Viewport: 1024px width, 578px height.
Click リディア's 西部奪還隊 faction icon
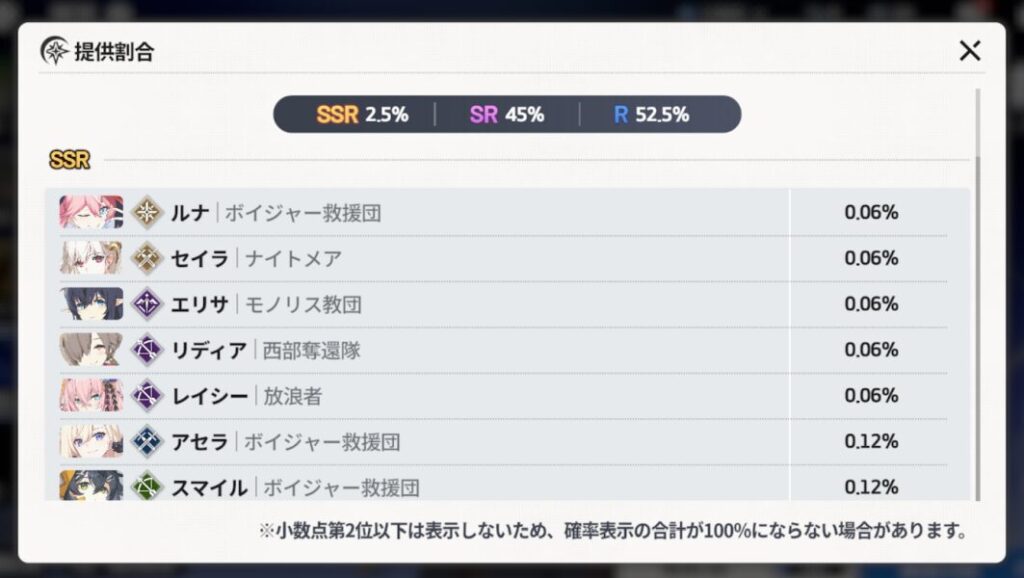coord(146,350)
